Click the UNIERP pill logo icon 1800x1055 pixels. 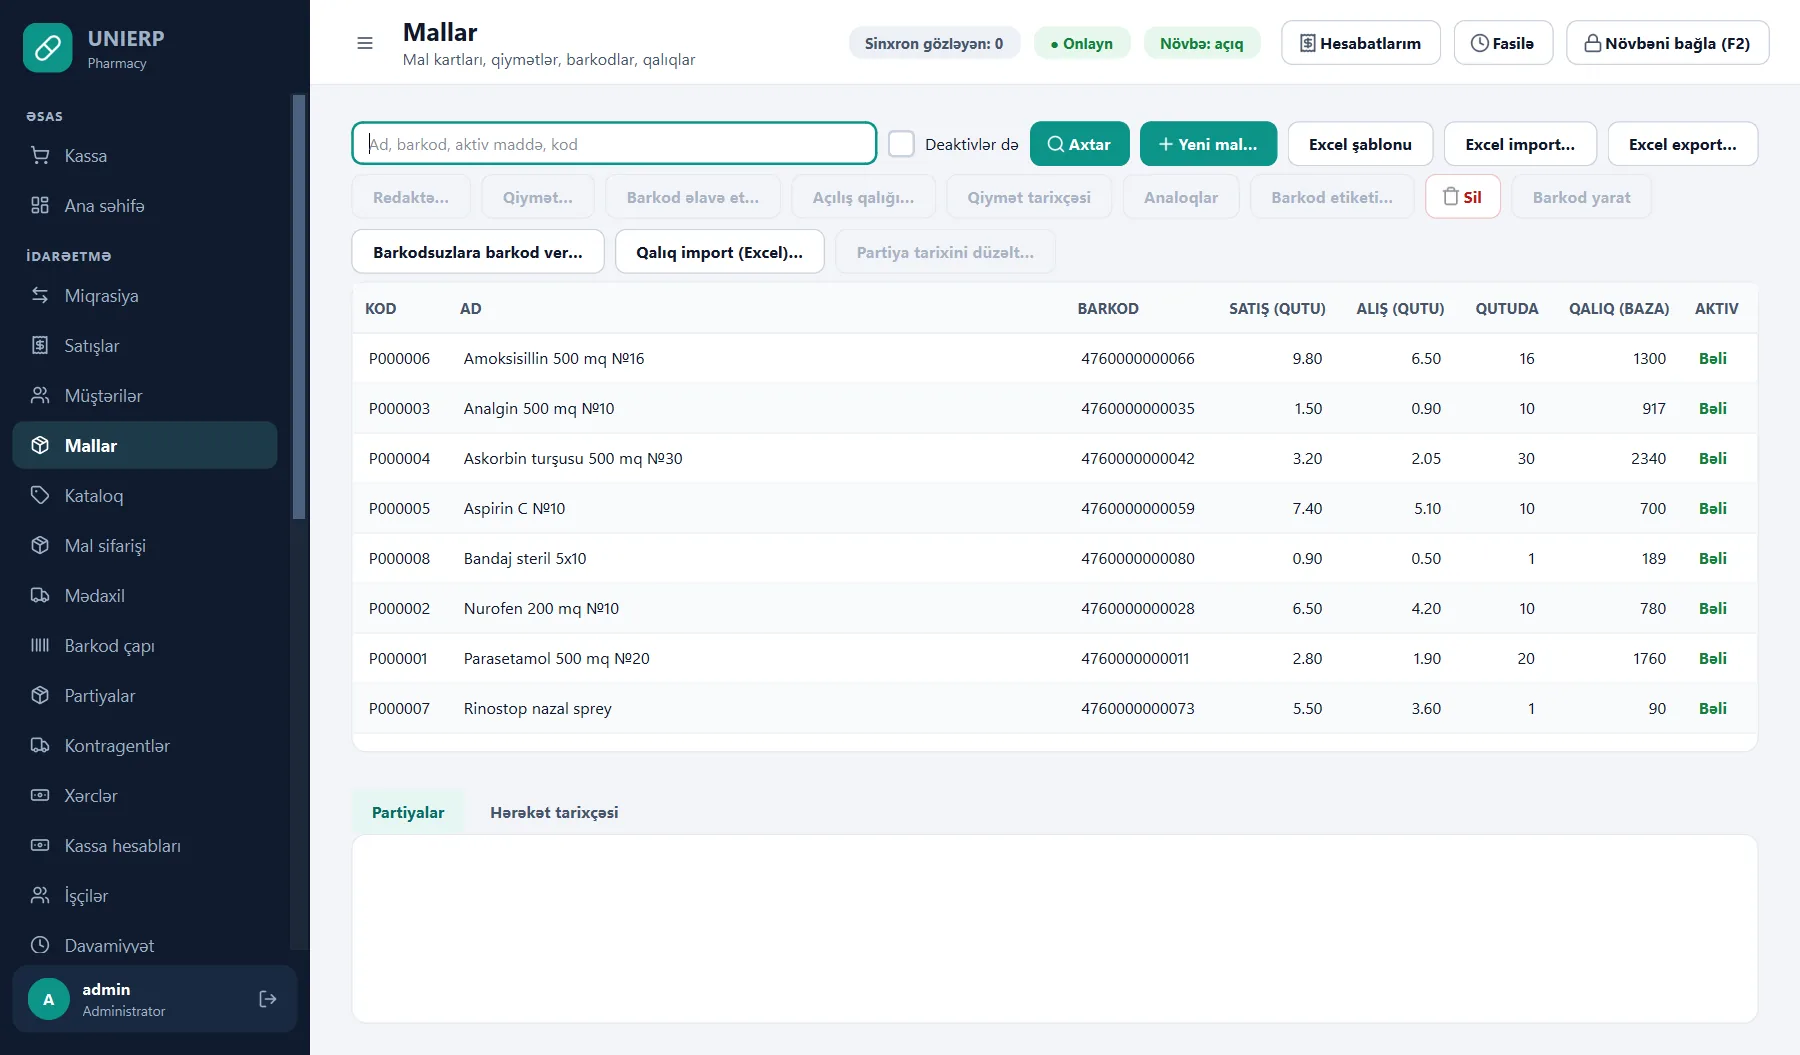point(47,48)
